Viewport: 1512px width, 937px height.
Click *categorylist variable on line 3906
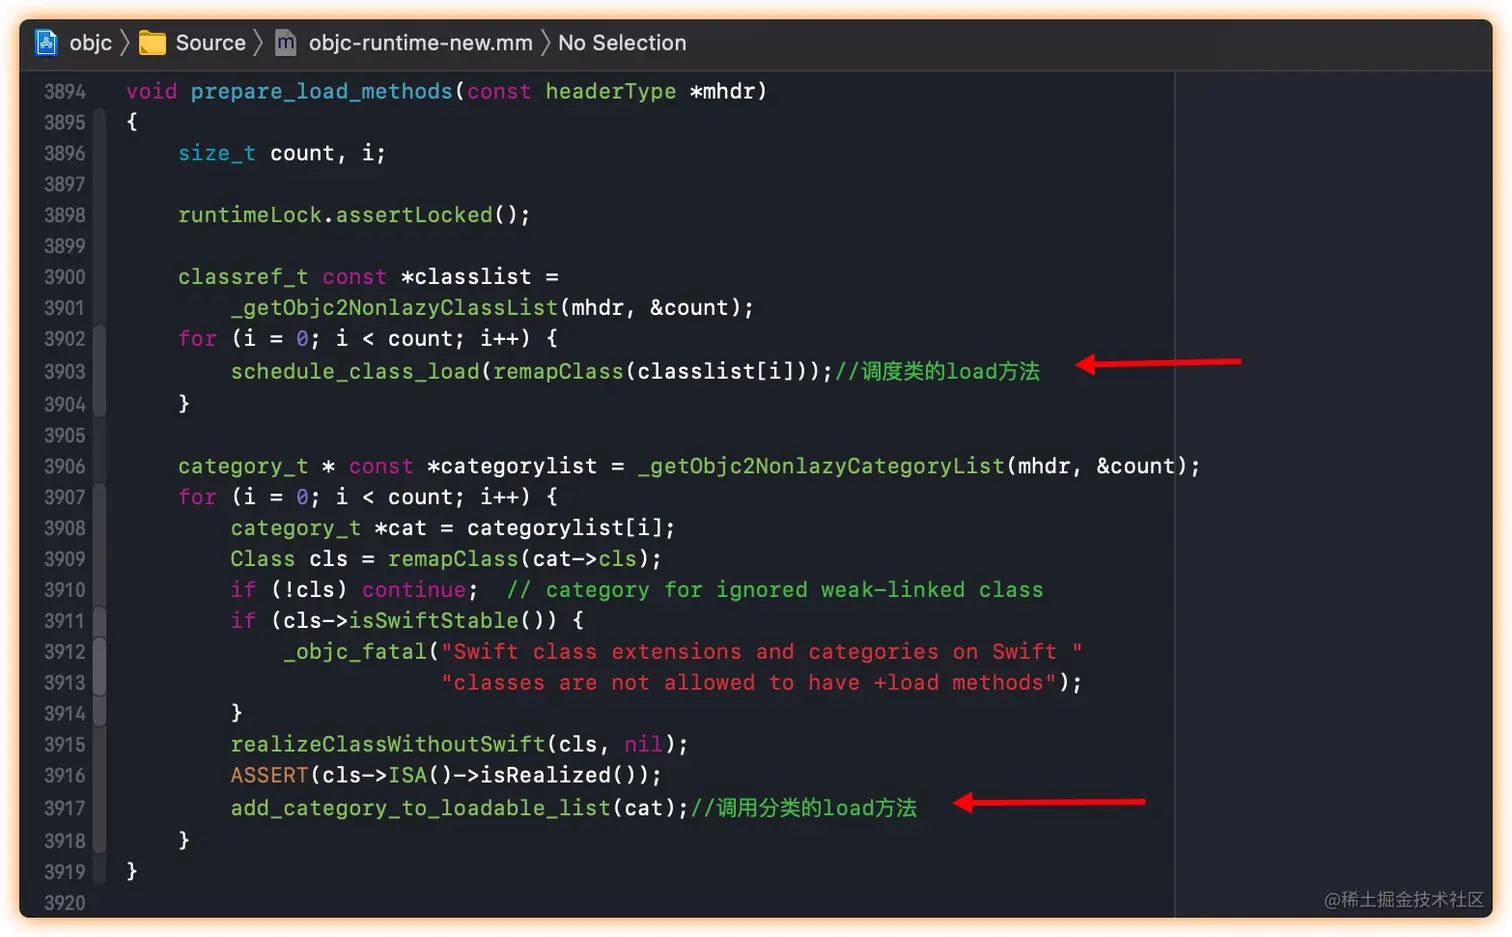pos(512,466)
